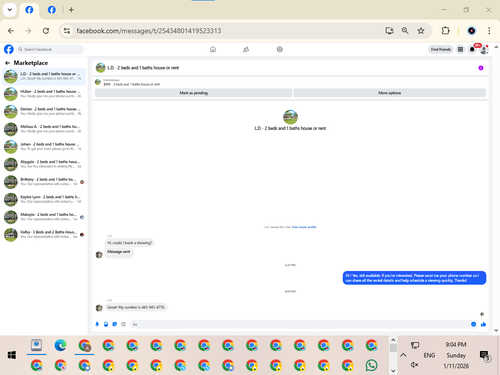
Task: Open the tab search dropdown chevron
Action: (x=10, y=10)
